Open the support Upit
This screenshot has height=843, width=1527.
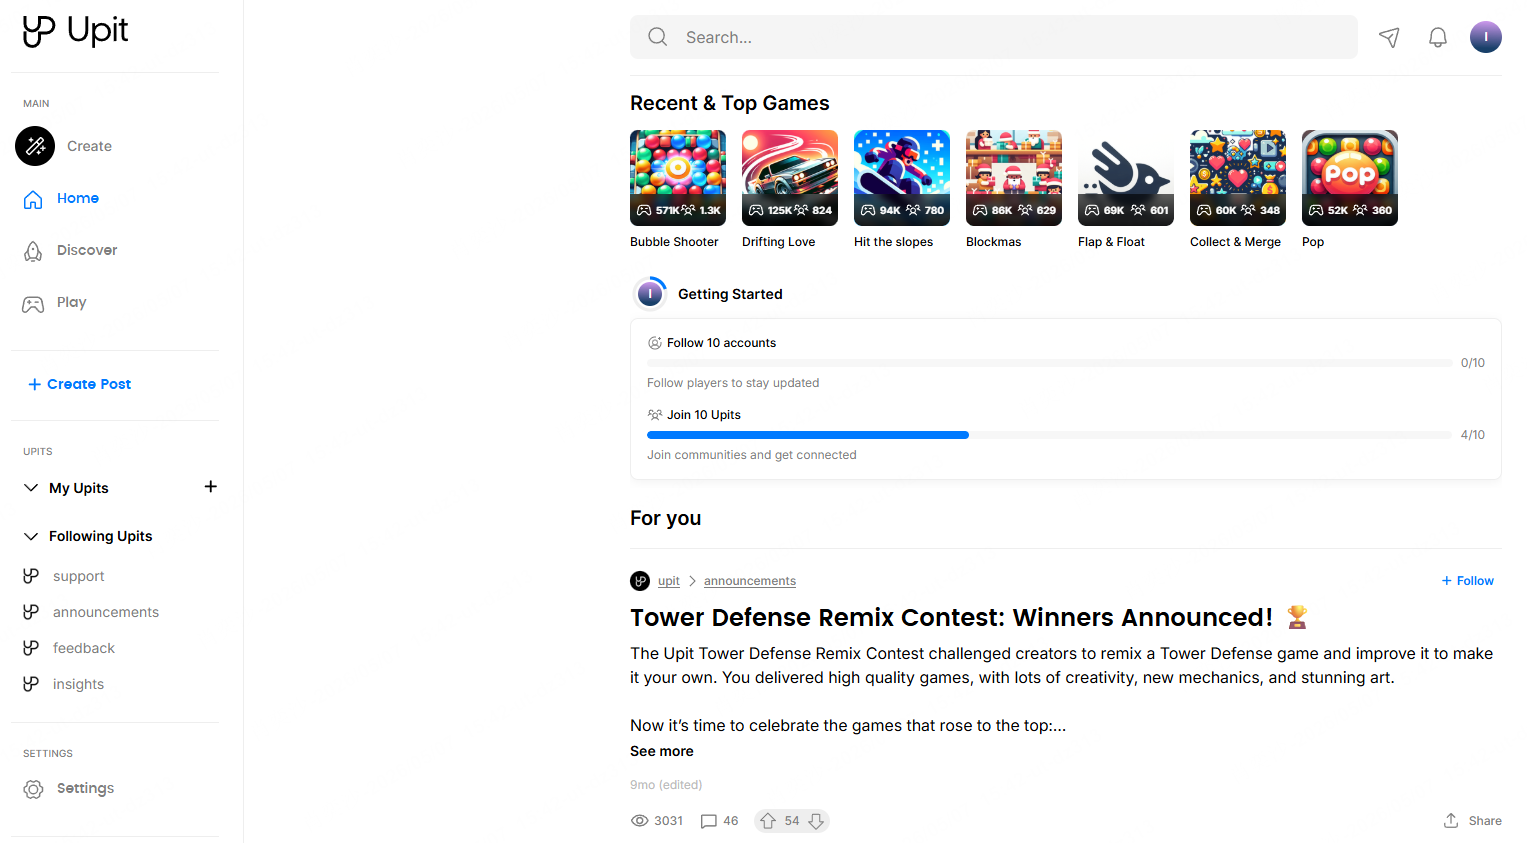[78, 576]
